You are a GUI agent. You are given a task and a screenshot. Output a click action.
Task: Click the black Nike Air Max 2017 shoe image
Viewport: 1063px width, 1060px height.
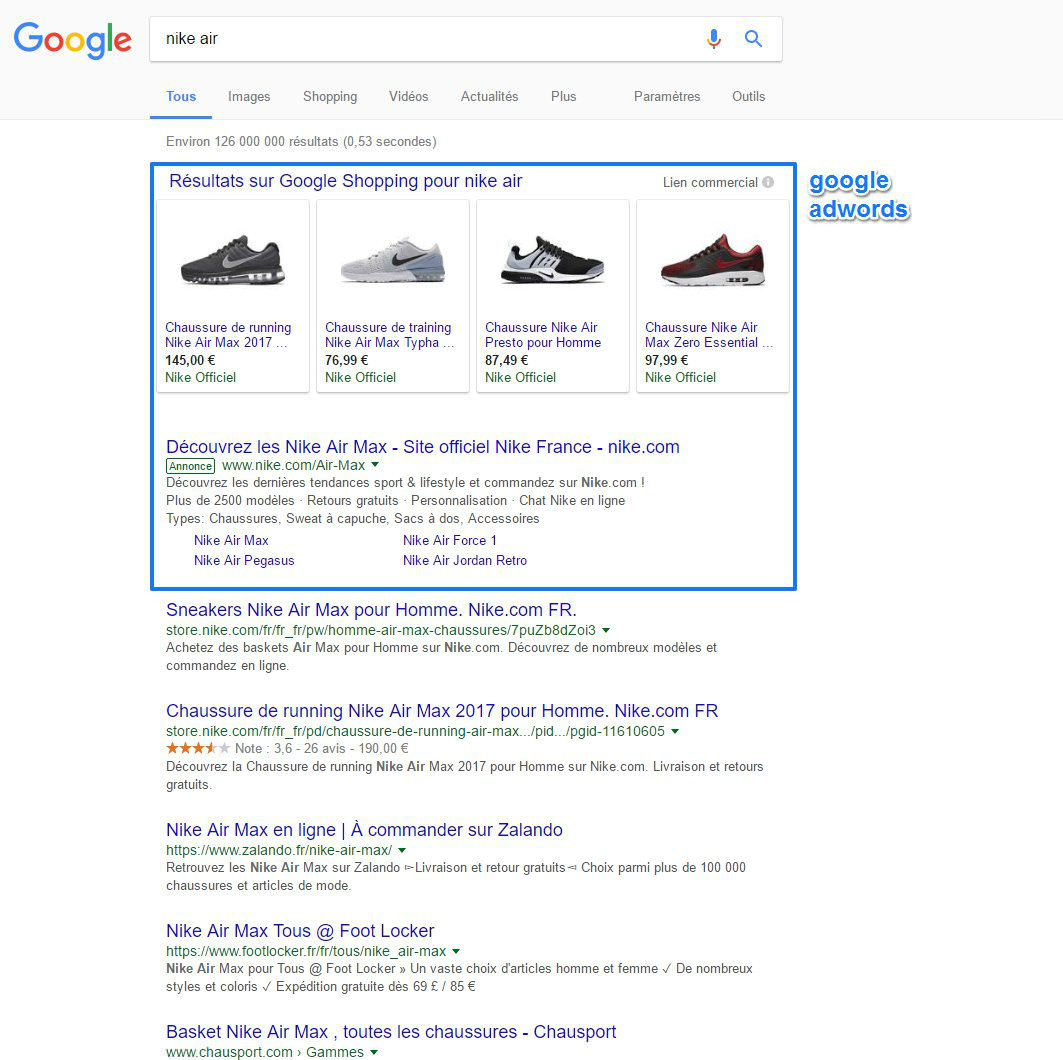233,260
